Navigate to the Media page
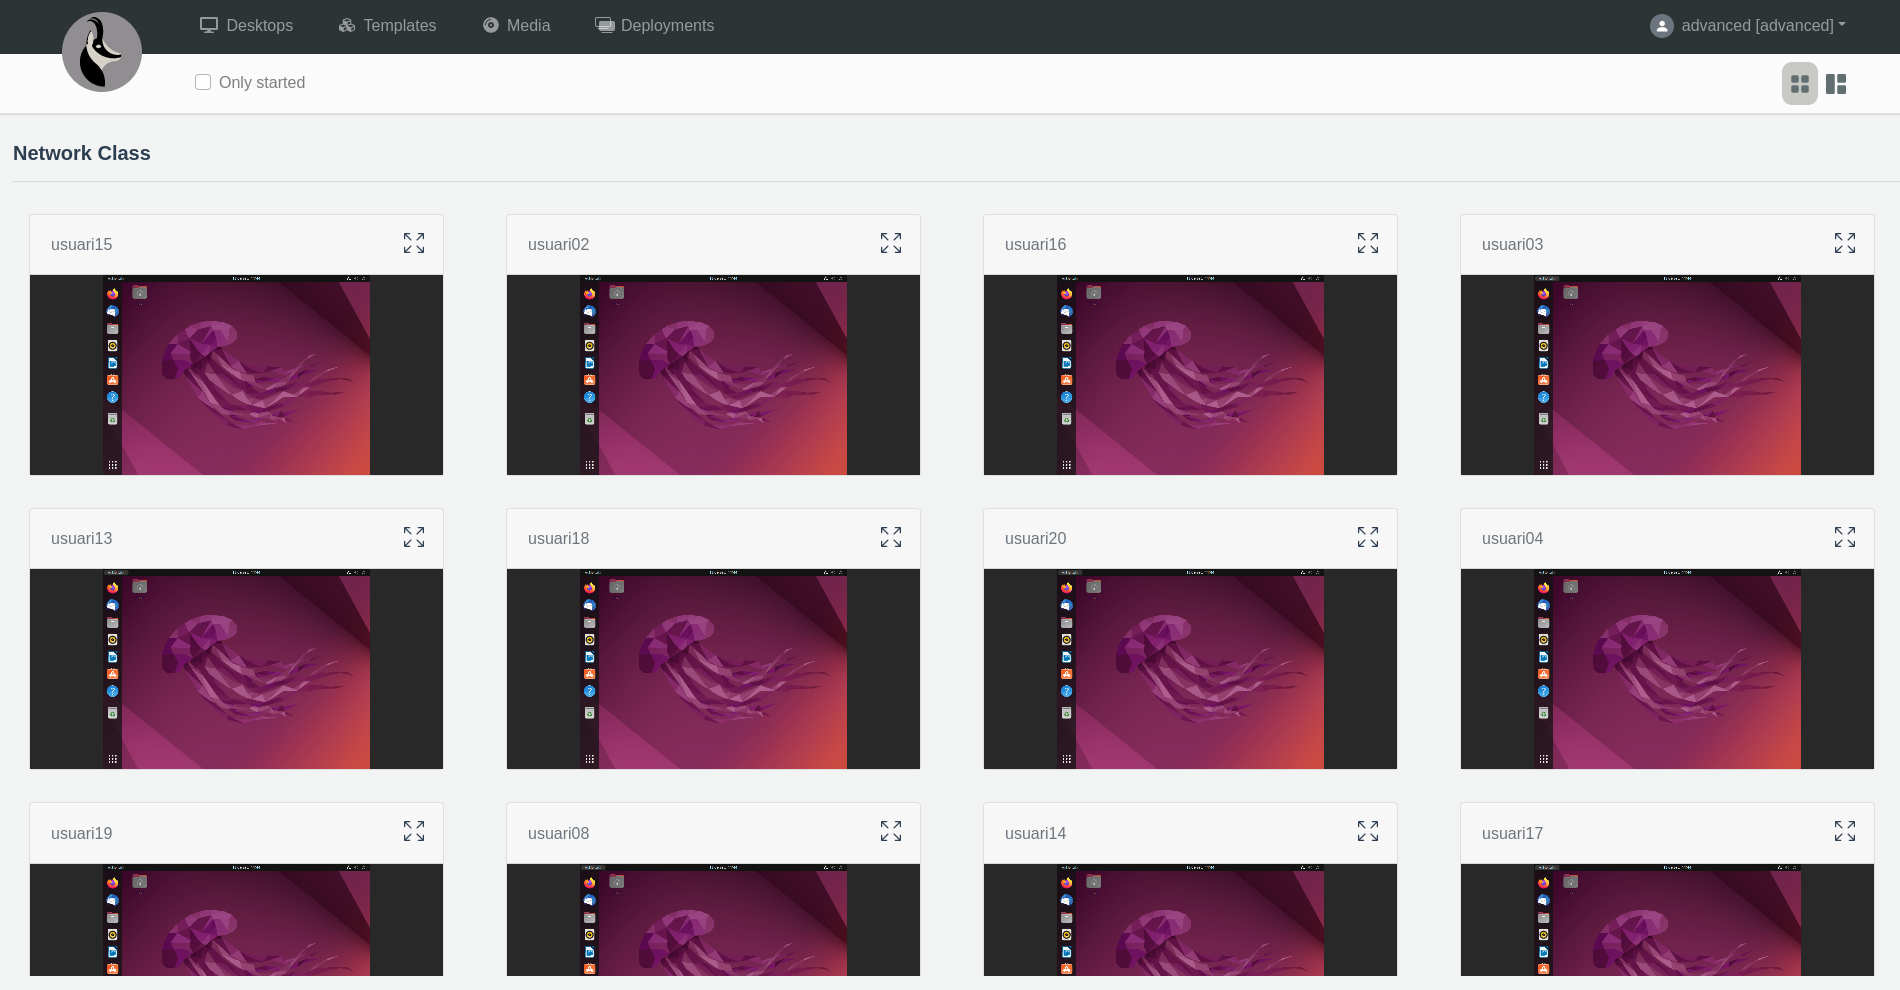 516,26
